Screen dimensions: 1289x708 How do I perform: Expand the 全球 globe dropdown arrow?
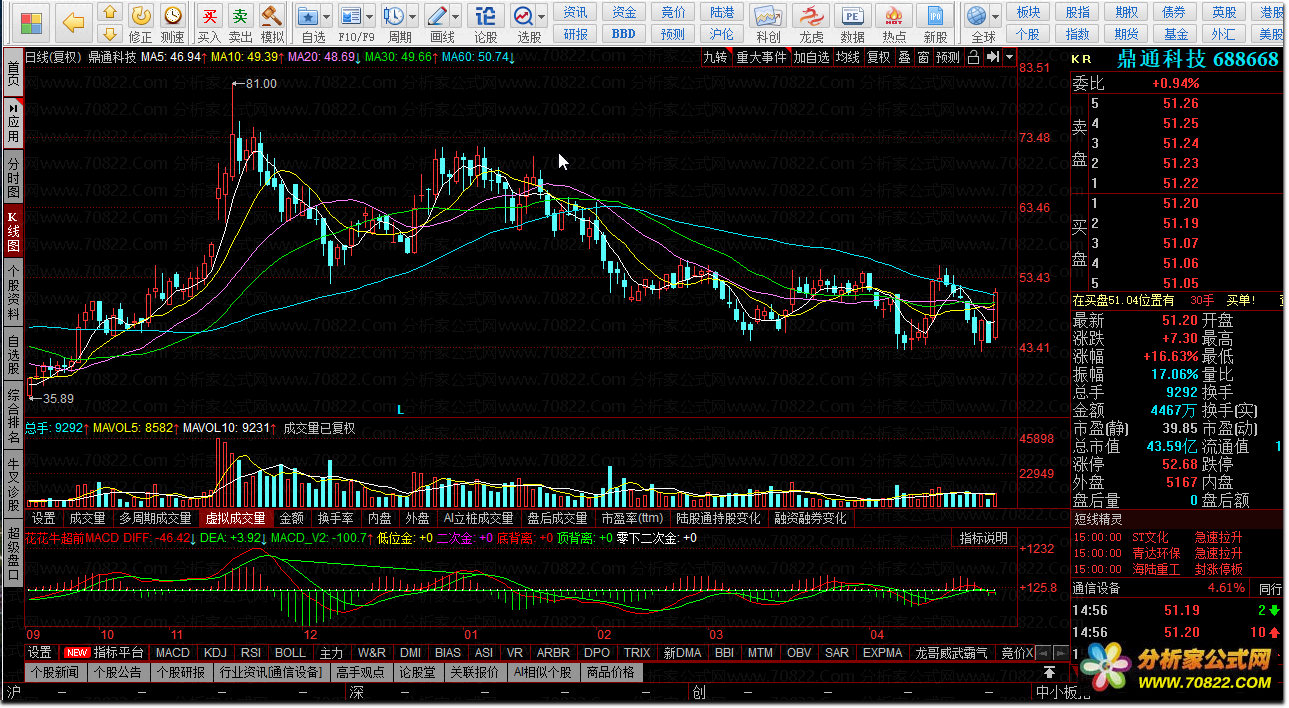(996, 17)
